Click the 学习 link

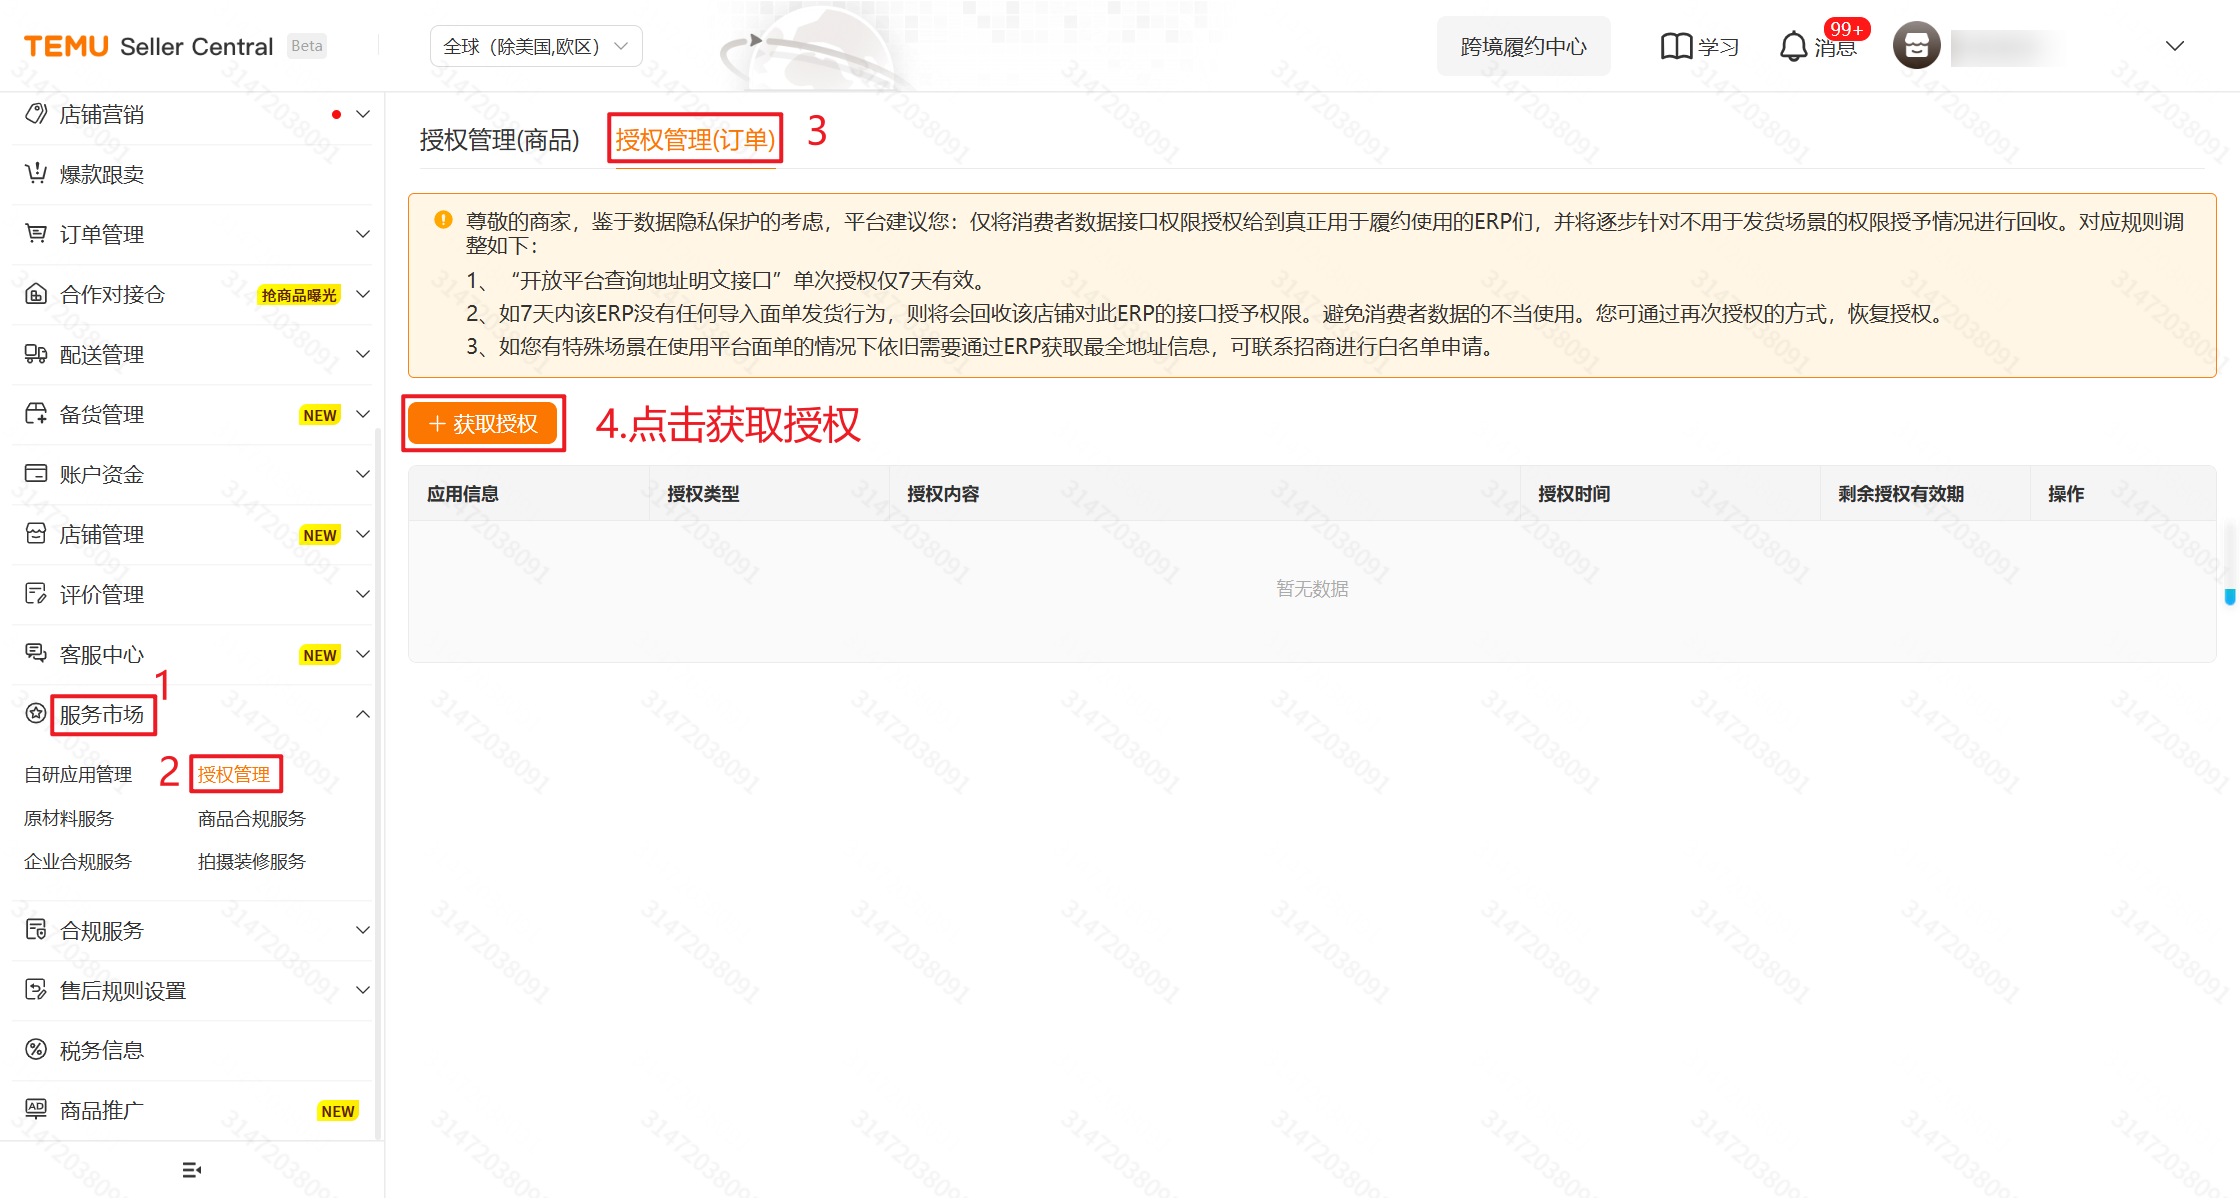pos(1719,47)
